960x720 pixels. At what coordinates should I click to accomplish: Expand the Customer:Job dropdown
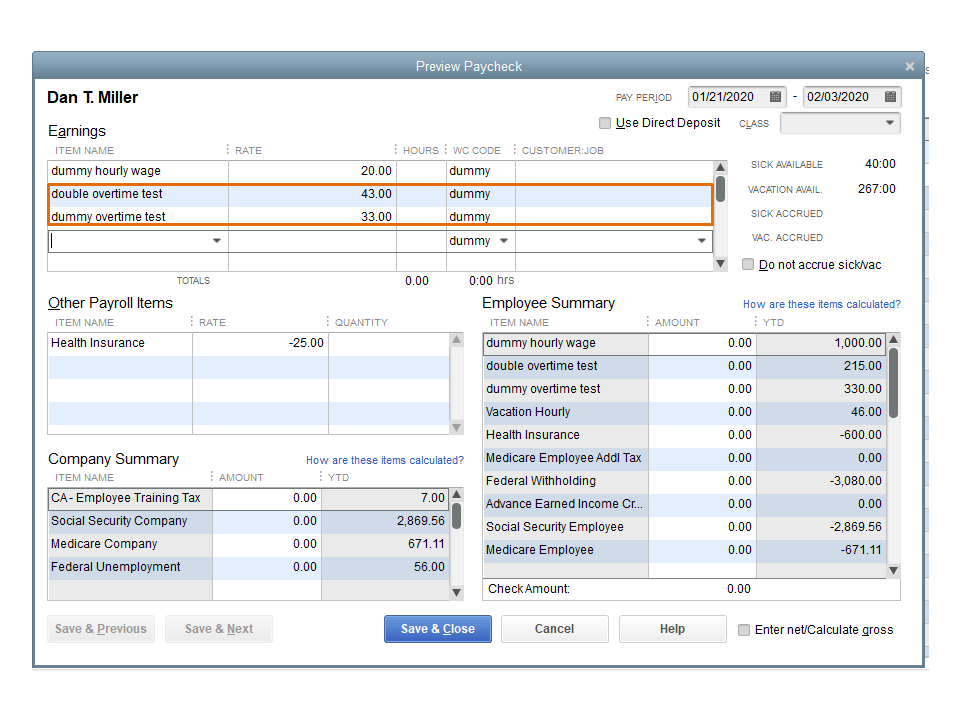702,241
